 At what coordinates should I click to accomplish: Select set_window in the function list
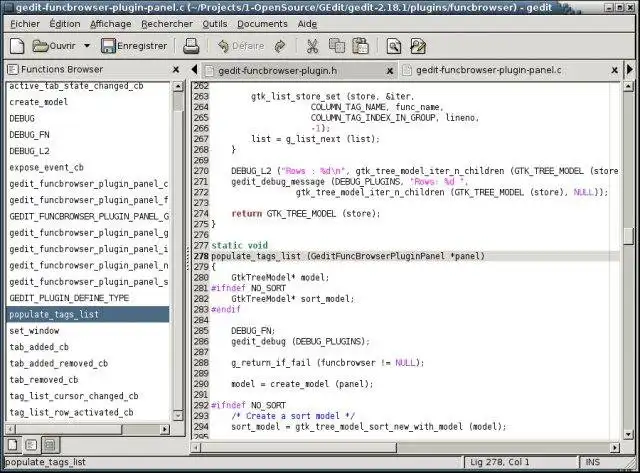click(88, 331)
